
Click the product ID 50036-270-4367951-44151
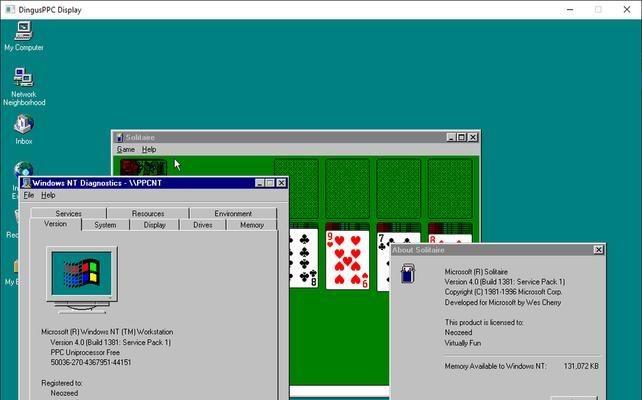point(91,362)
